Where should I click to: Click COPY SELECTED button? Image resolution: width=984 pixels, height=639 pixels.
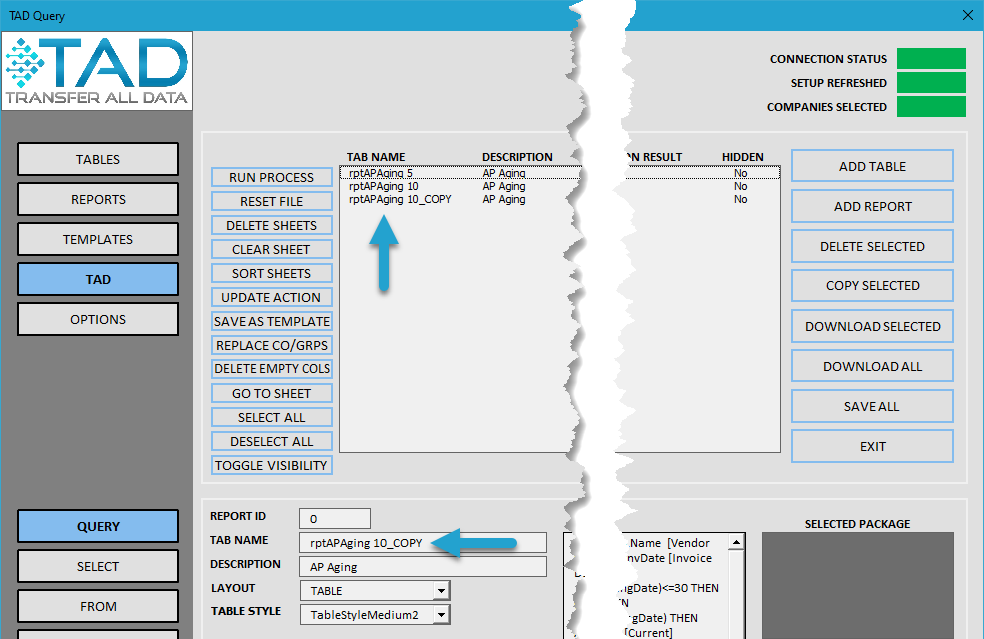tap(872, 286)
